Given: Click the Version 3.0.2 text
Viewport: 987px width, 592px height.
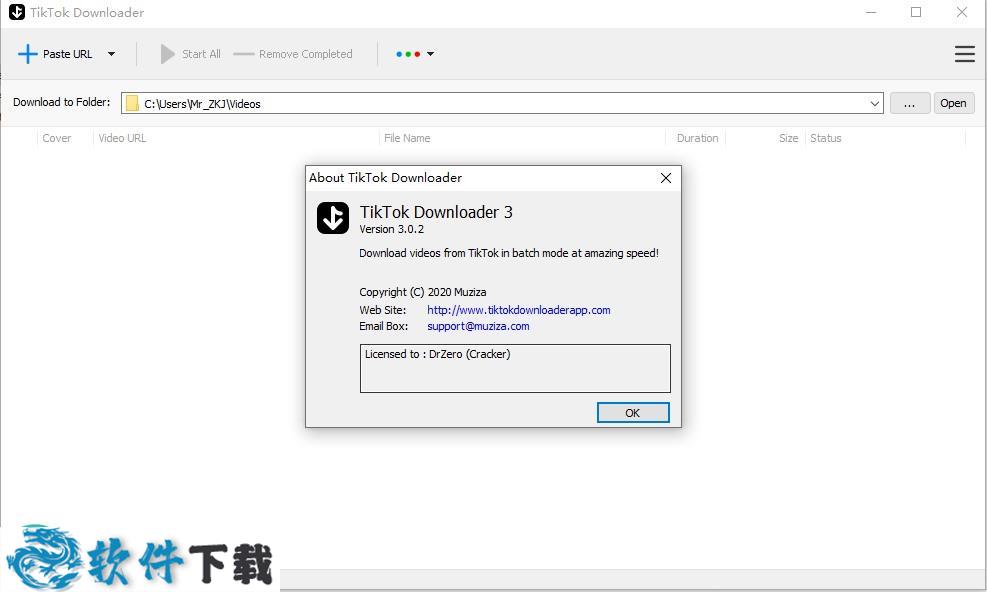Looking at the screenshot, I should 392,229.
